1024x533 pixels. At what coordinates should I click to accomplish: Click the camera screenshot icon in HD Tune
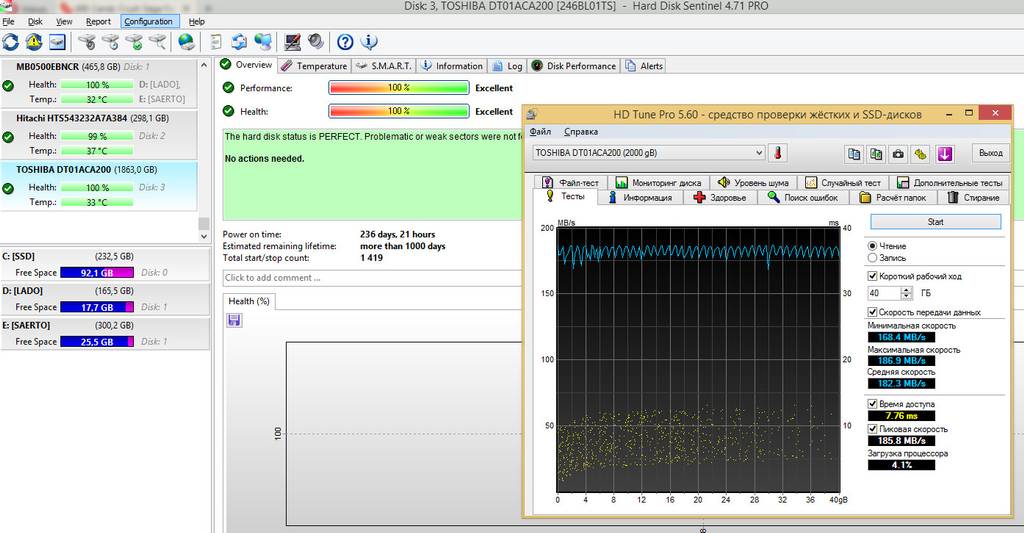point(898,153)
